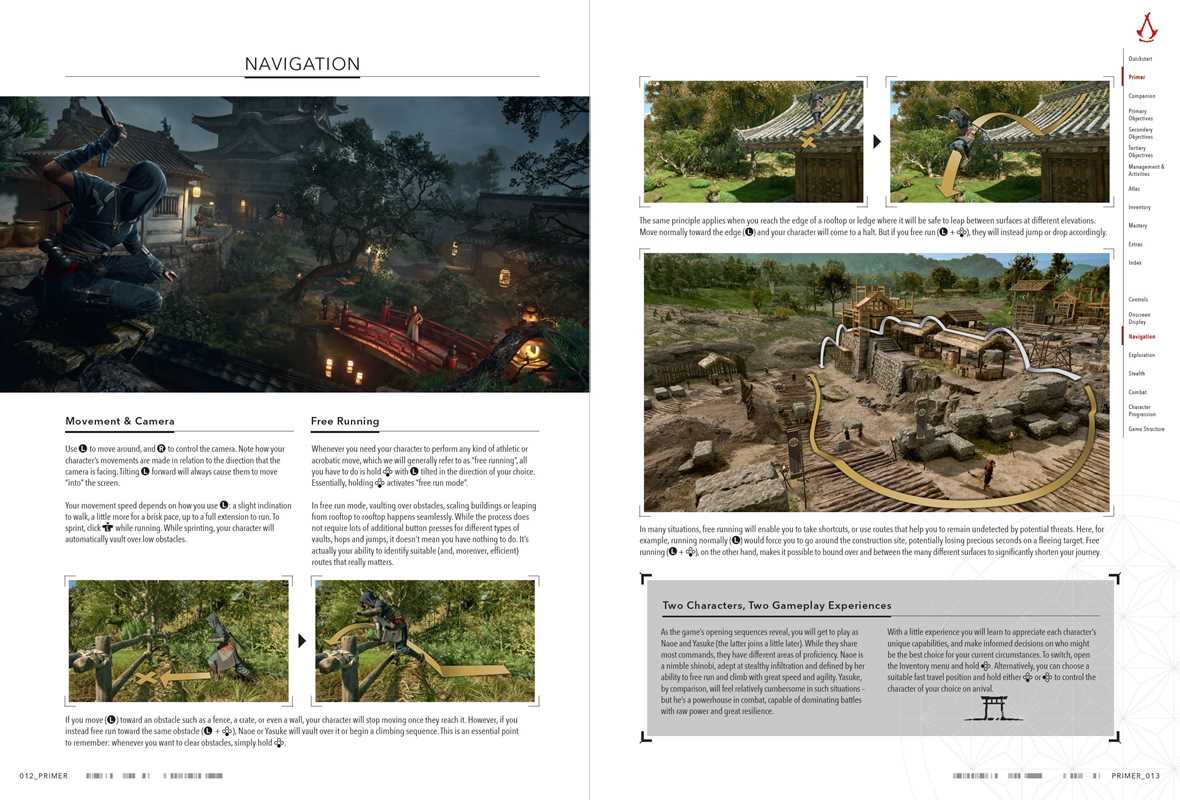Go to the Atlas section
The height and width of the screenshot is (800, 1180).
click(x=1135, y=188)
